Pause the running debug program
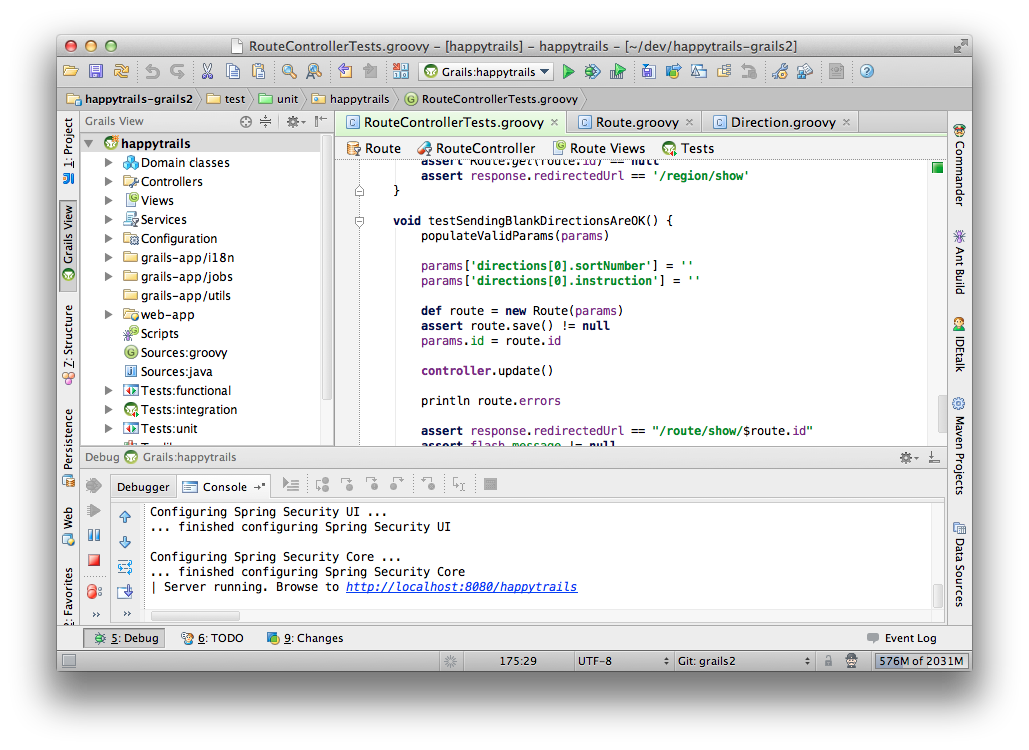This screenshot has height=750, width=1029. click(x=94, y=536)
